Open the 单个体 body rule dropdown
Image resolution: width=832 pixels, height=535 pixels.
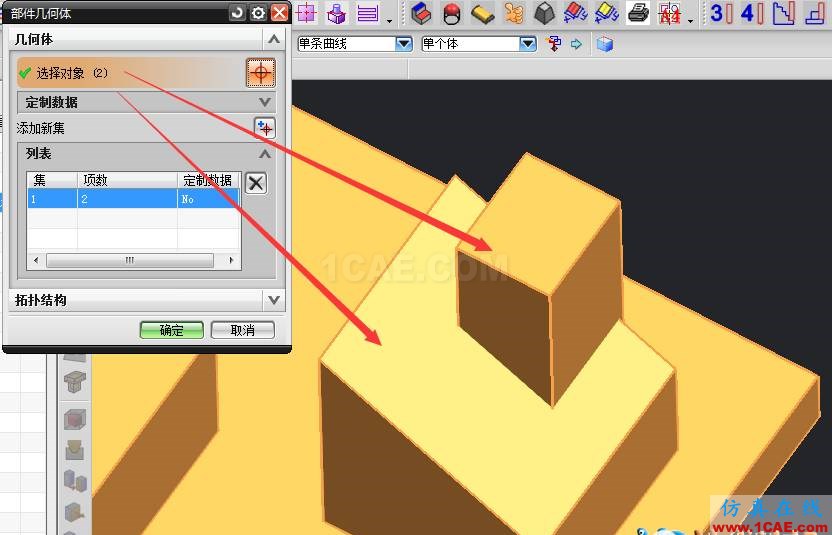pos(528,44)
